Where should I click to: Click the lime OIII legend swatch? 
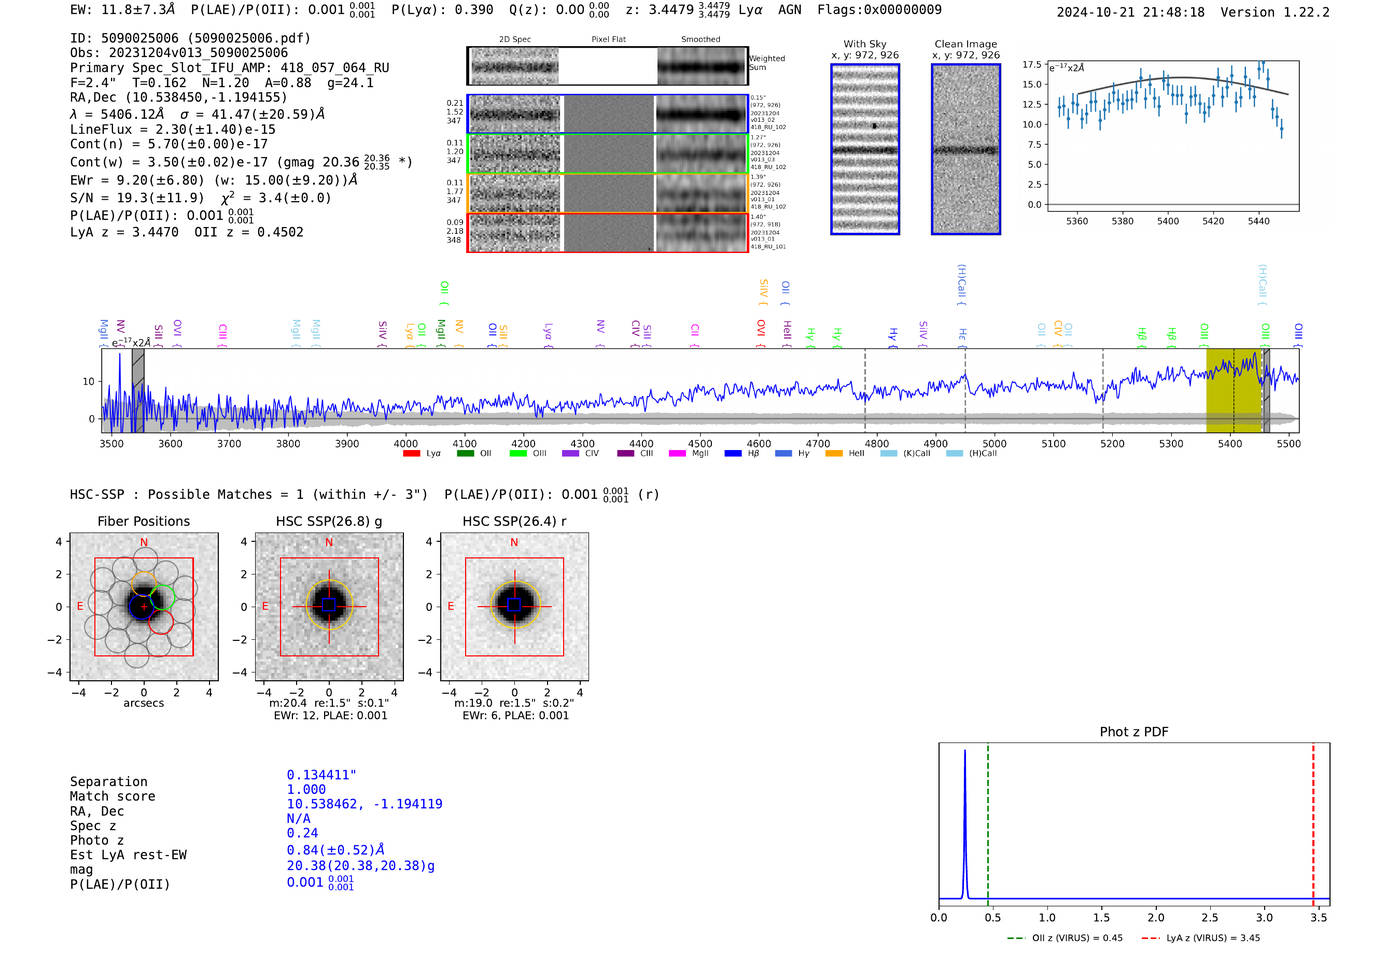pyautogui.click(x=518, y=453)
